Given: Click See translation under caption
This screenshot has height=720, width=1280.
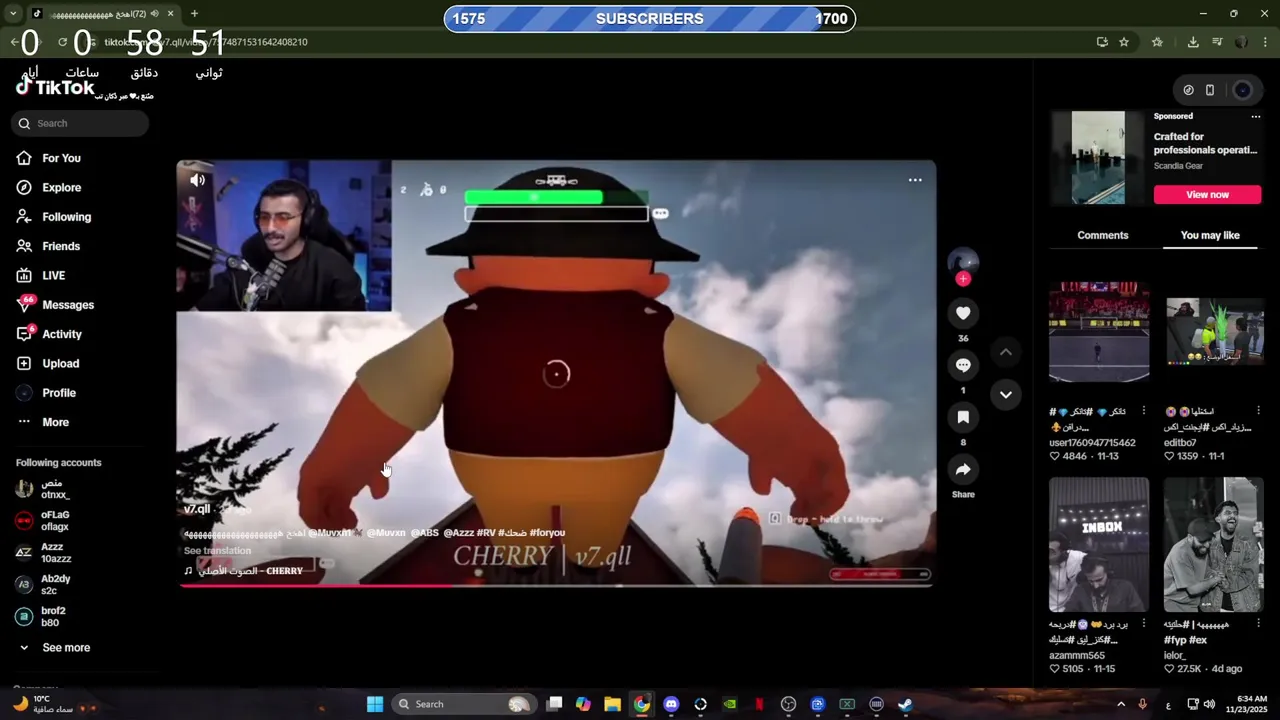Looking at the screenshot, I should pyautogui.click(x=217, y=551).
